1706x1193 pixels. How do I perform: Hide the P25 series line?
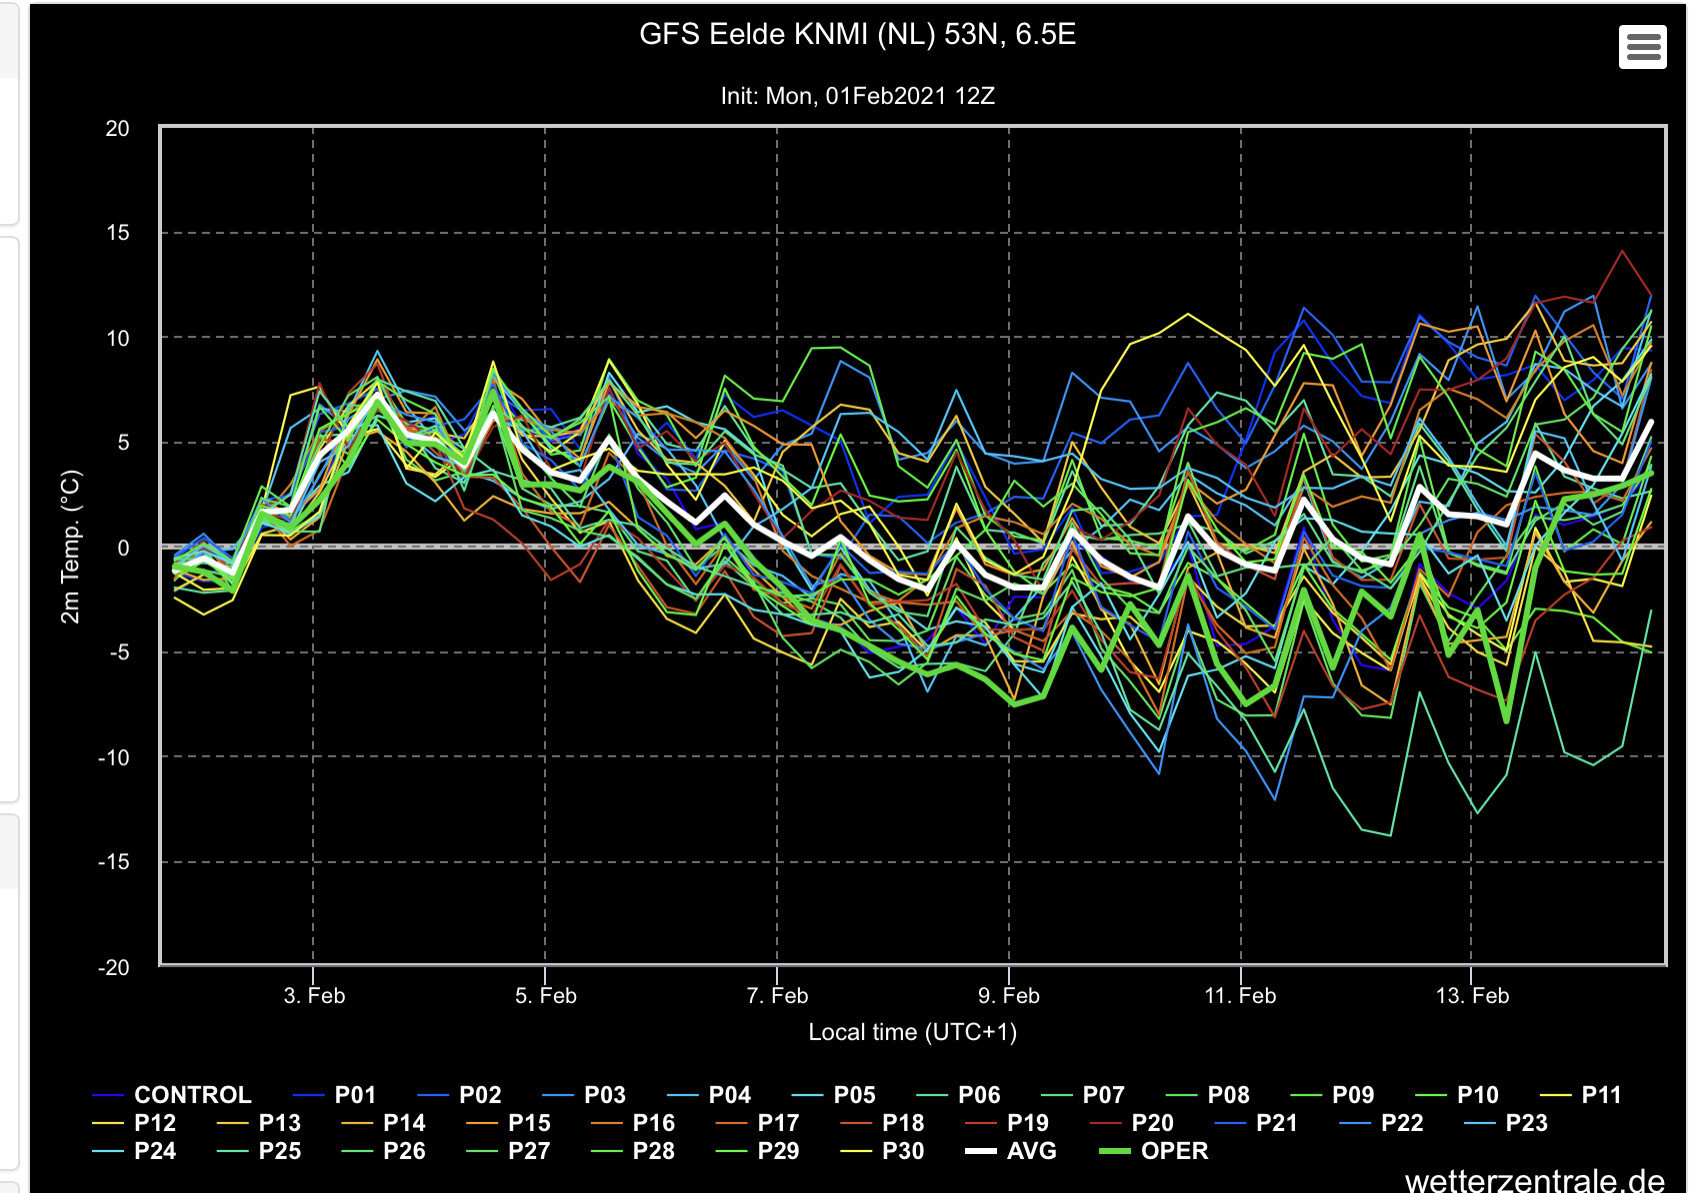(x=259, y=1151)
